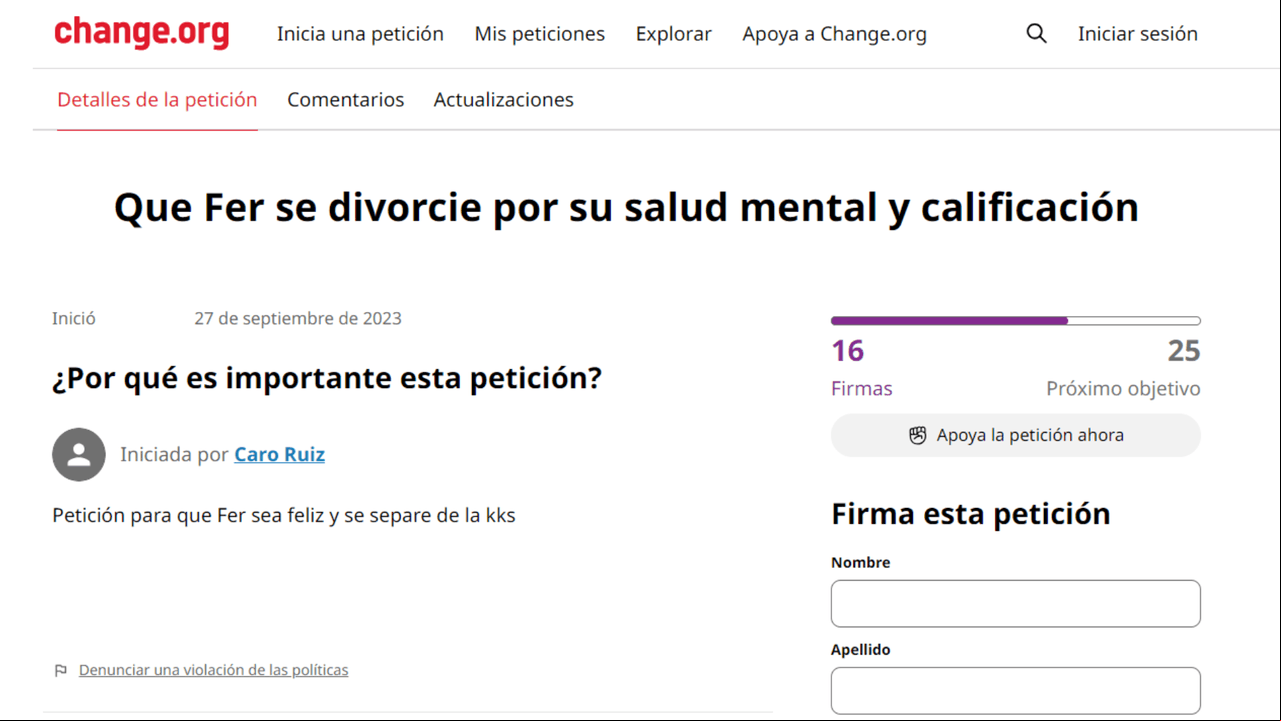Viewport: 1281px width, 721px height.
Task: Go to Mis peticiones
Action: 540,34
